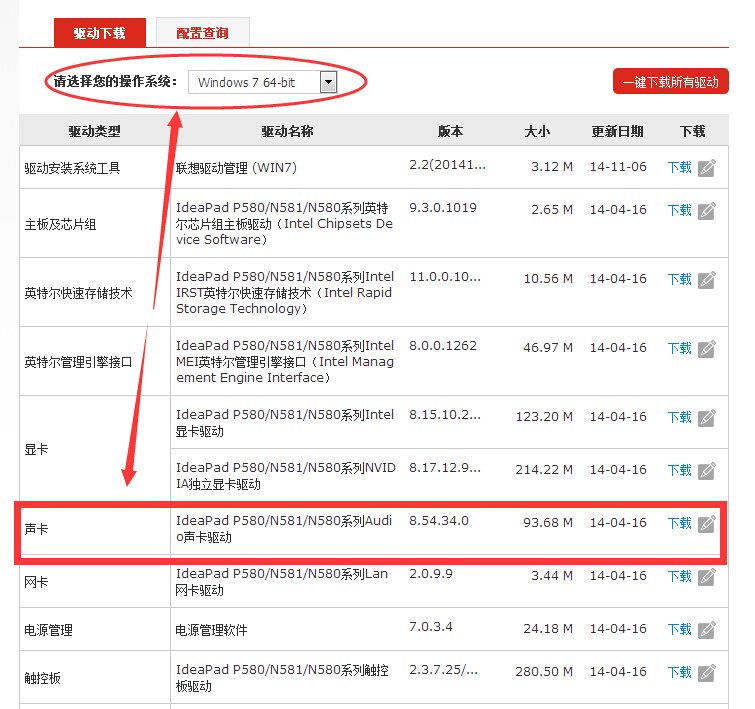Switch to the 配置查询 tab

click(203, 33)
